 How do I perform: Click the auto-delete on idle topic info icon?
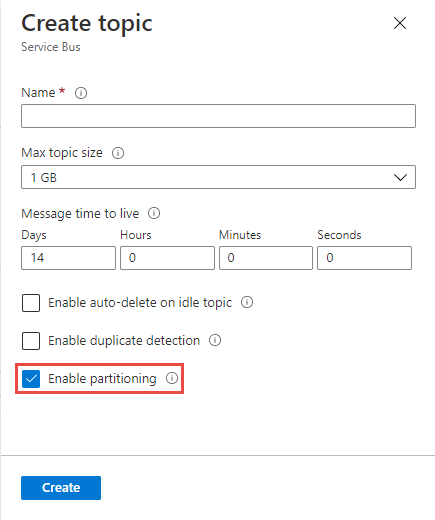247,302
